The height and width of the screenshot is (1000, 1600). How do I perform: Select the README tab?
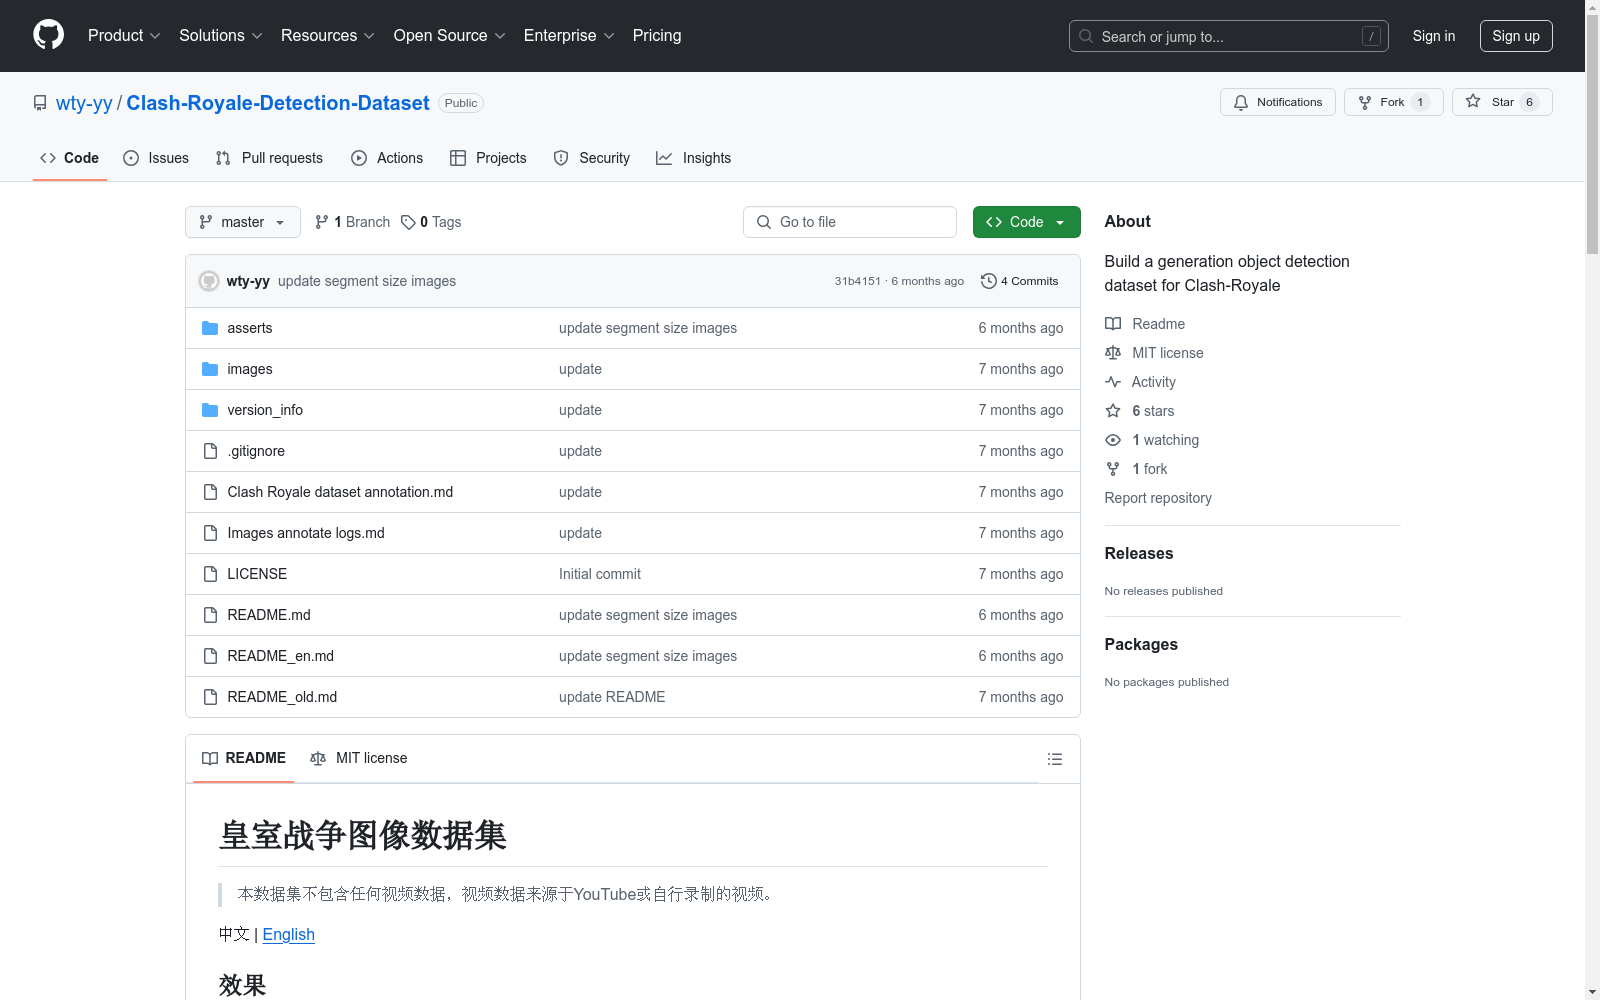tap(244, 758)
